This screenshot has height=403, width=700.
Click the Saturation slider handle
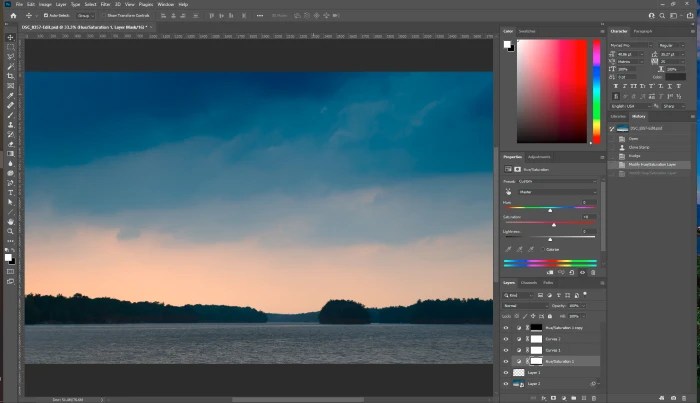point(553,225)
